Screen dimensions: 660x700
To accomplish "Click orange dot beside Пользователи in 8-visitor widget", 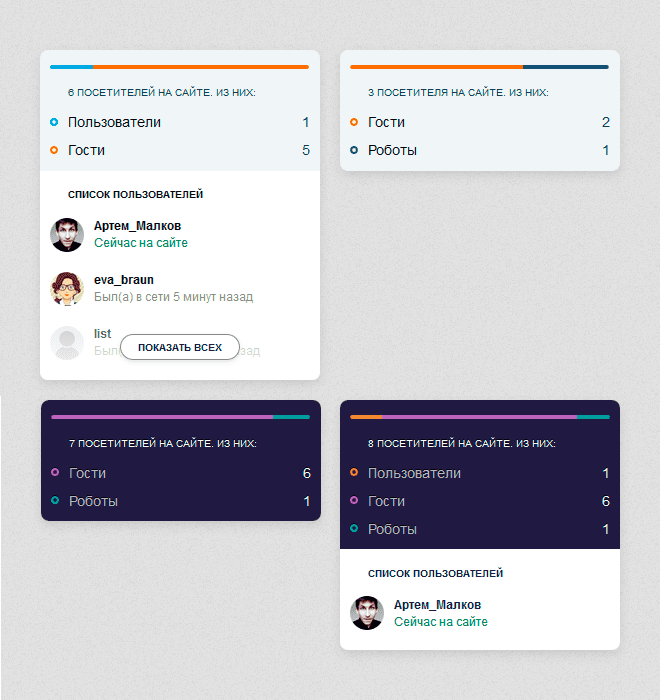I will click(354, 473).
